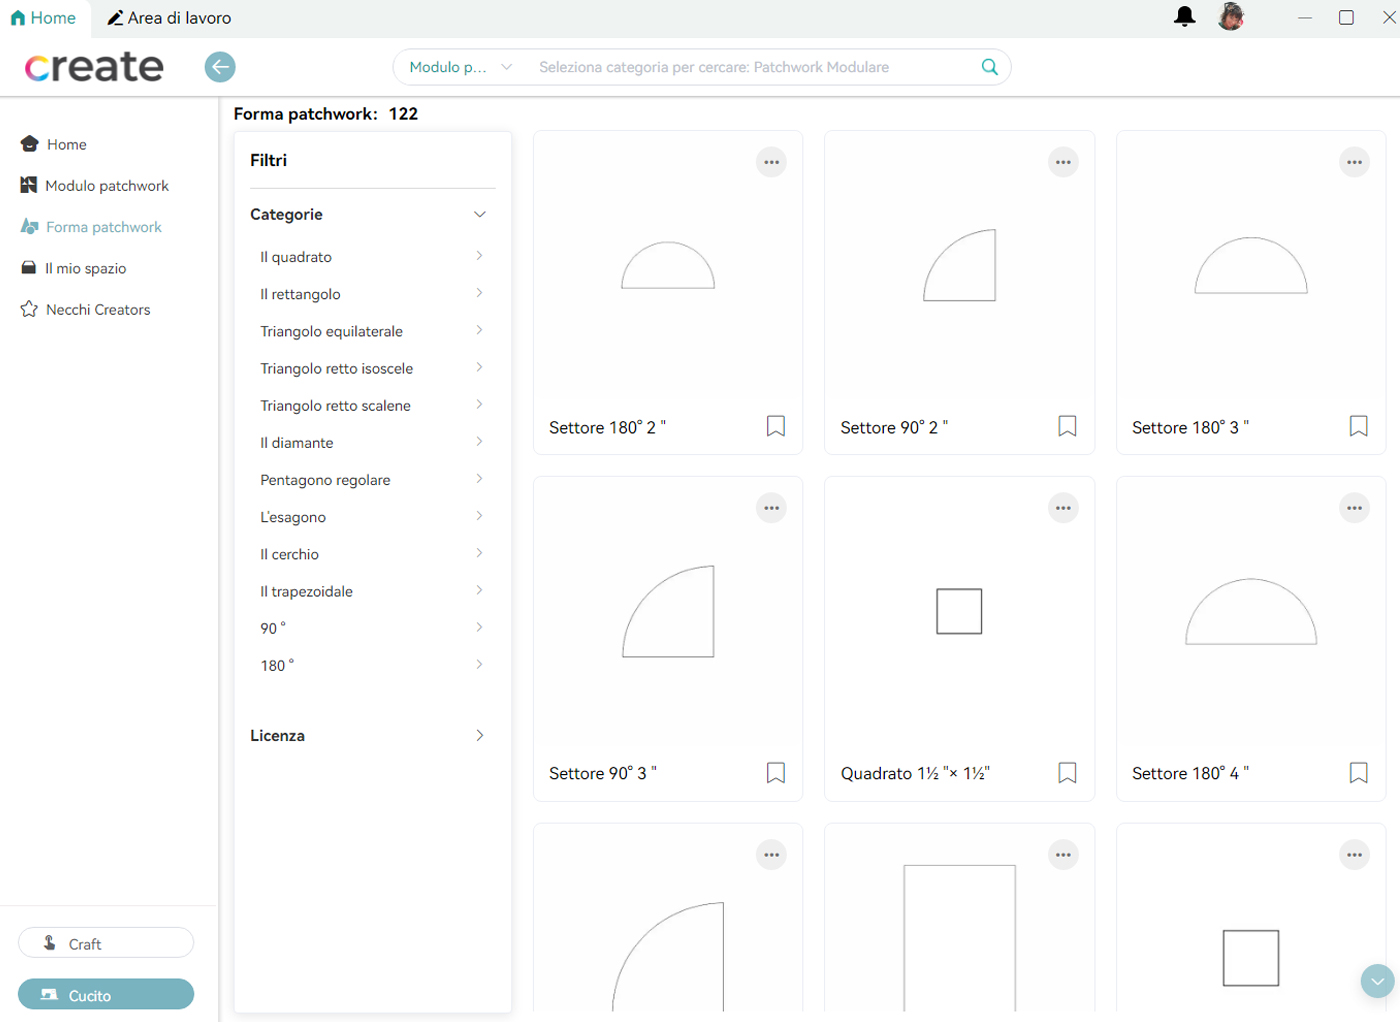Select the Il cerchio category filter
1400x1022 pixels.
(290, 554)
